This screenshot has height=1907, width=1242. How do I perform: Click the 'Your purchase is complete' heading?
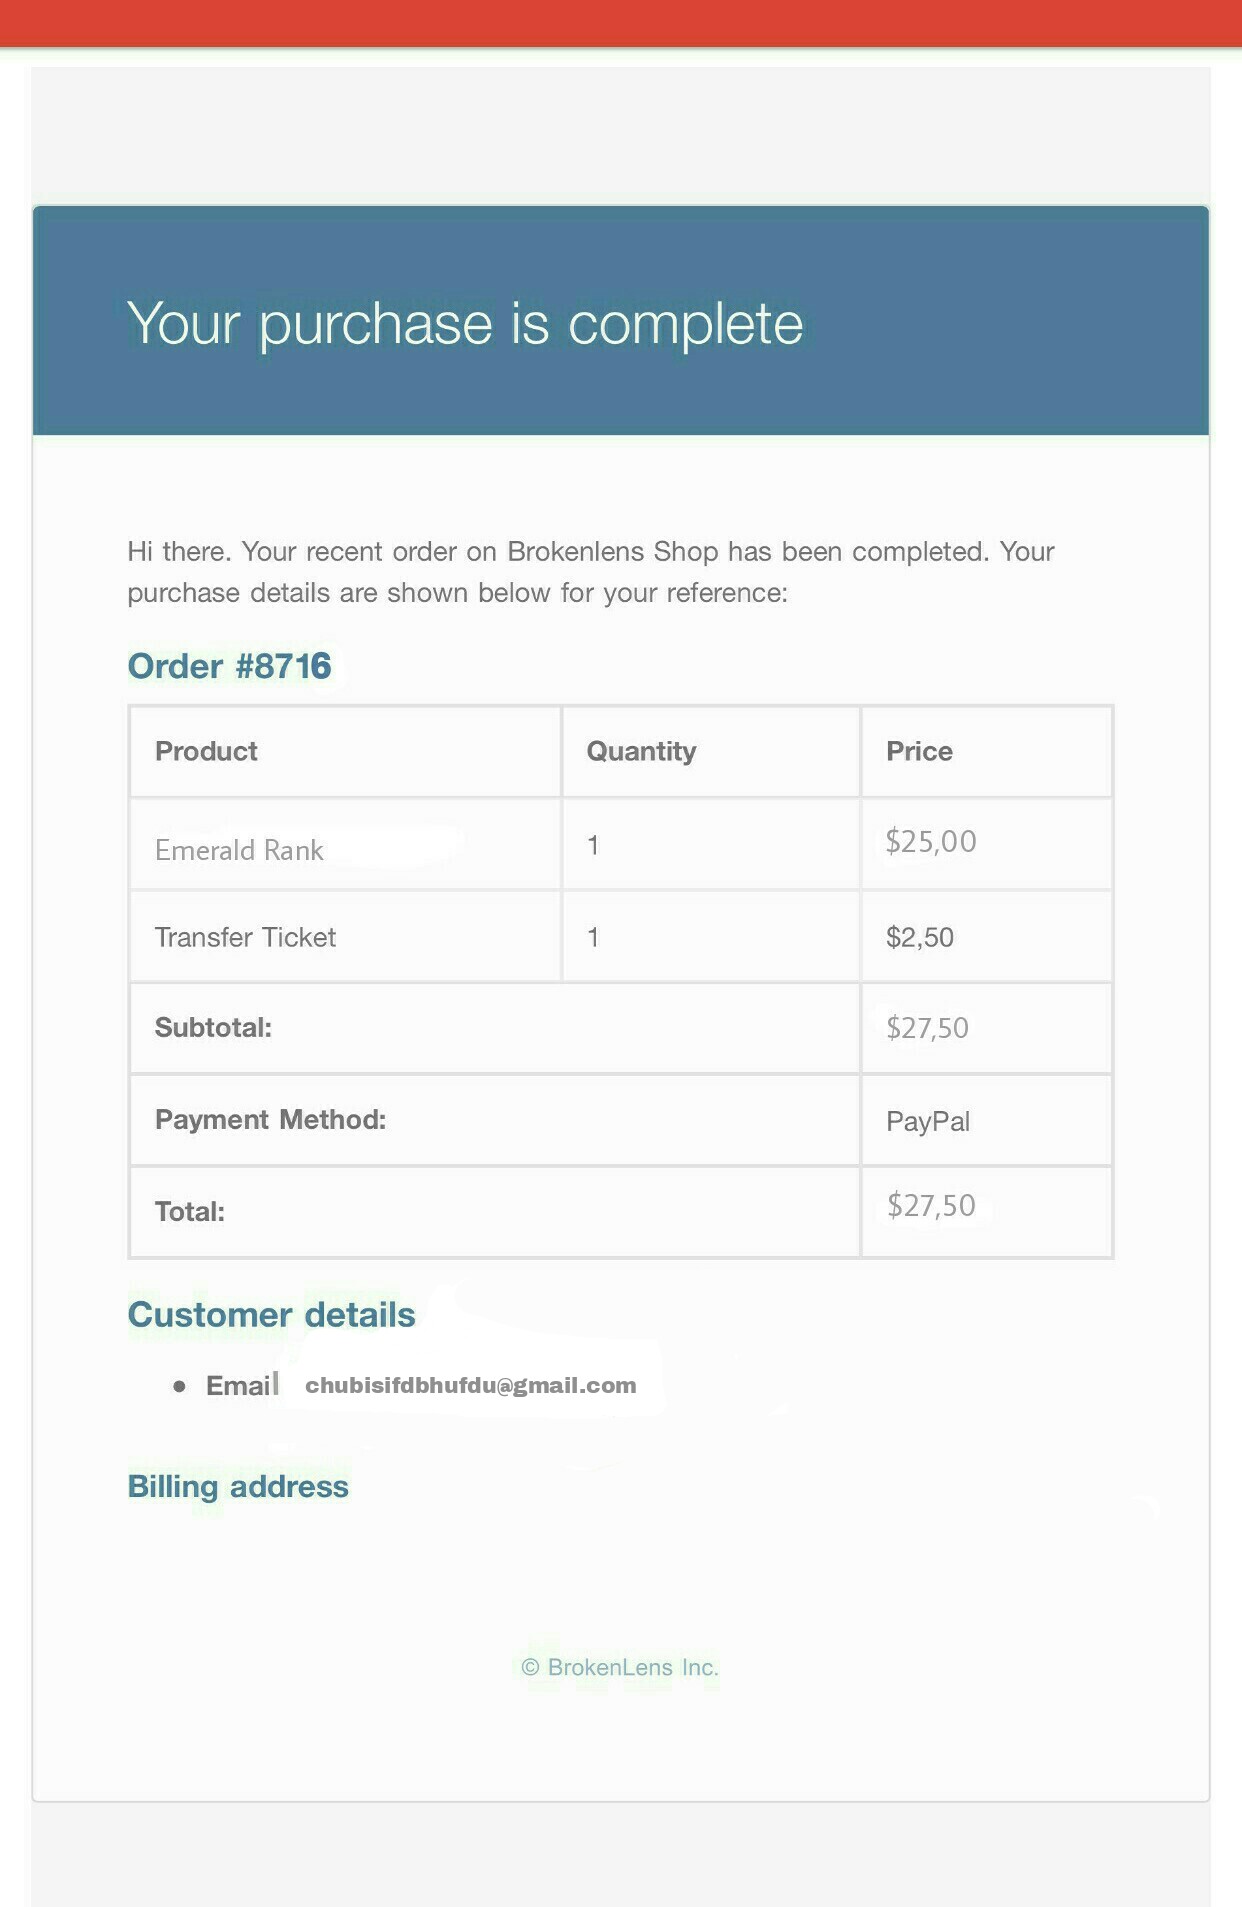465,324
